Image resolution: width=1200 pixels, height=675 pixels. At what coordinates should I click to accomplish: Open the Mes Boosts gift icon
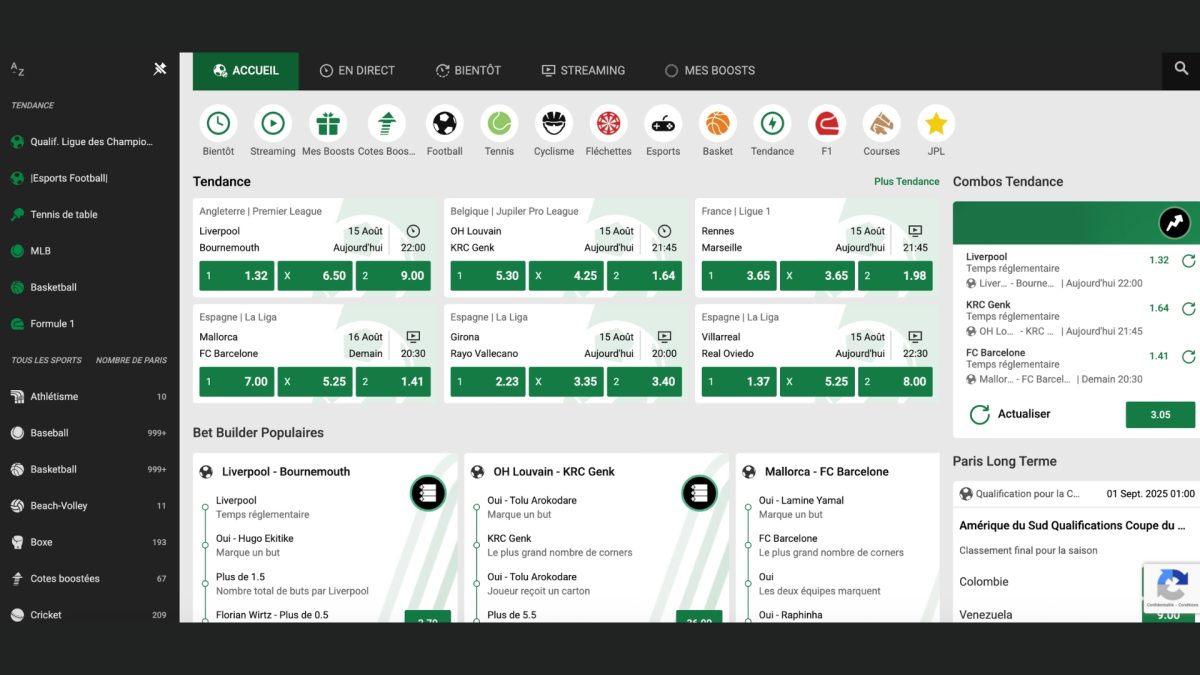coord(328,123)
